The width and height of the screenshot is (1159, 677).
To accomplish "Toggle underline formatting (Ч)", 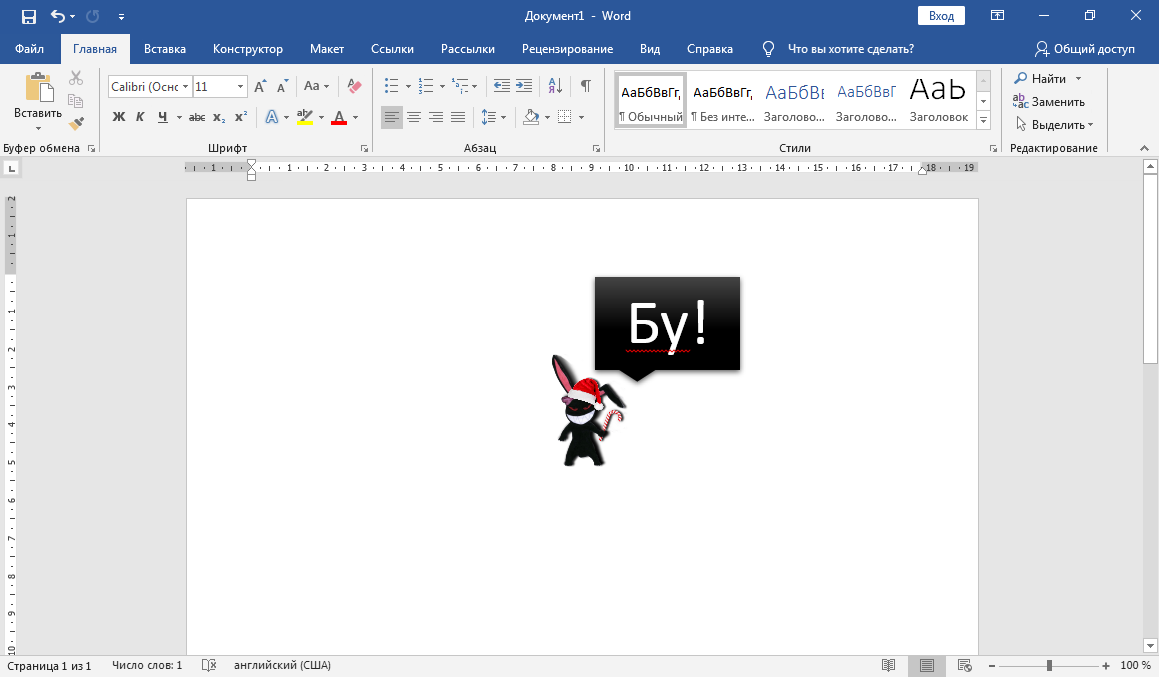I will (x=163, y=117).
